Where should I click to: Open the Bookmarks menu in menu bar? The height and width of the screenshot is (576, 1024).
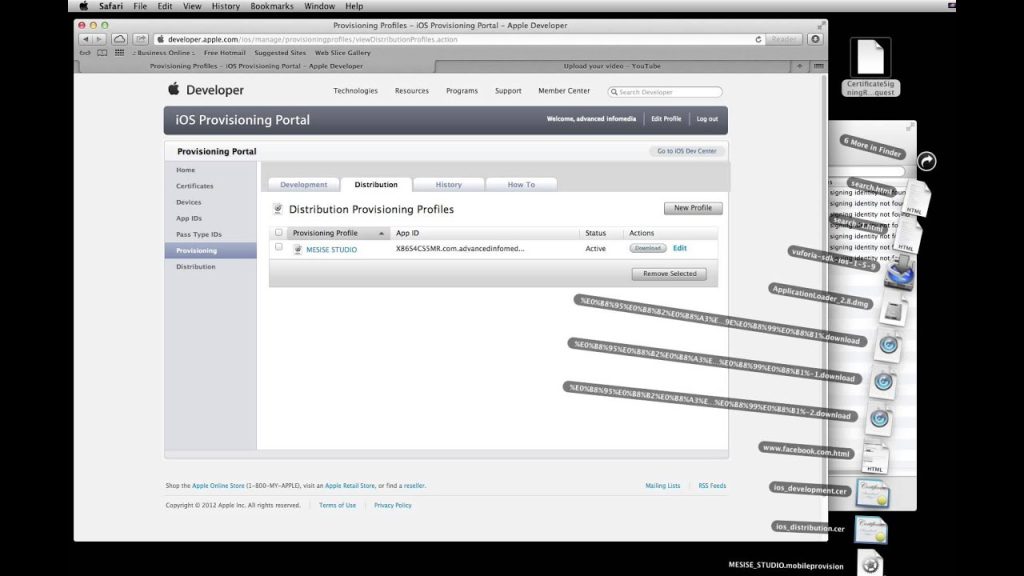tap(272, 6)
